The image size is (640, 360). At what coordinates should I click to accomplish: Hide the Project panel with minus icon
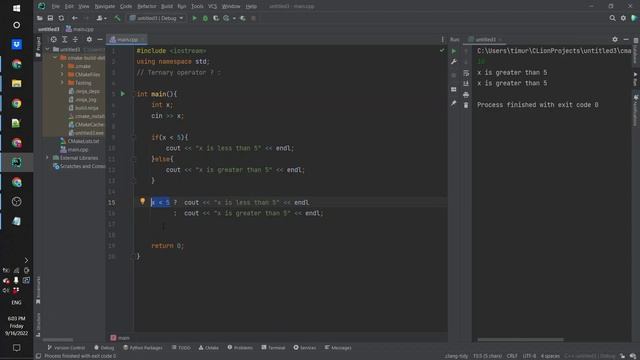pyautogui.click(x=100, y=39)
